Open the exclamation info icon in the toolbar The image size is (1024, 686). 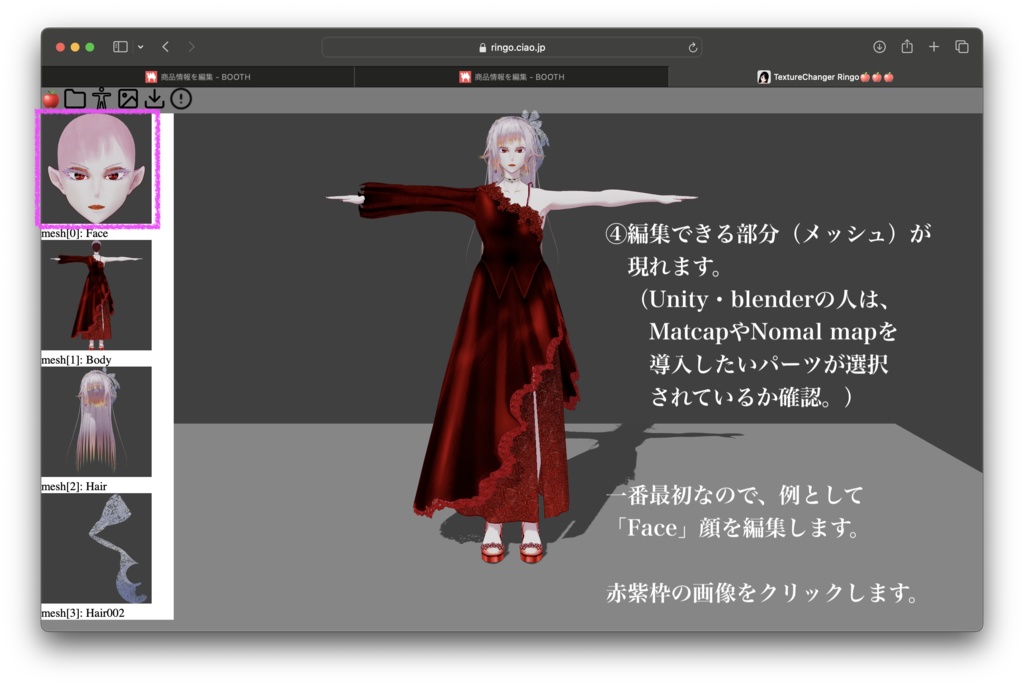pyautogui.click(x=180, y=98)
